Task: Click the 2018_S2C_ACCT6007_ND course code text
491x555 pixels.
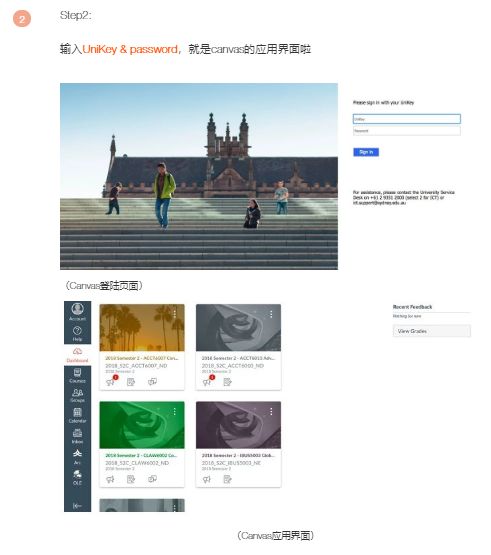Action: 136,365
